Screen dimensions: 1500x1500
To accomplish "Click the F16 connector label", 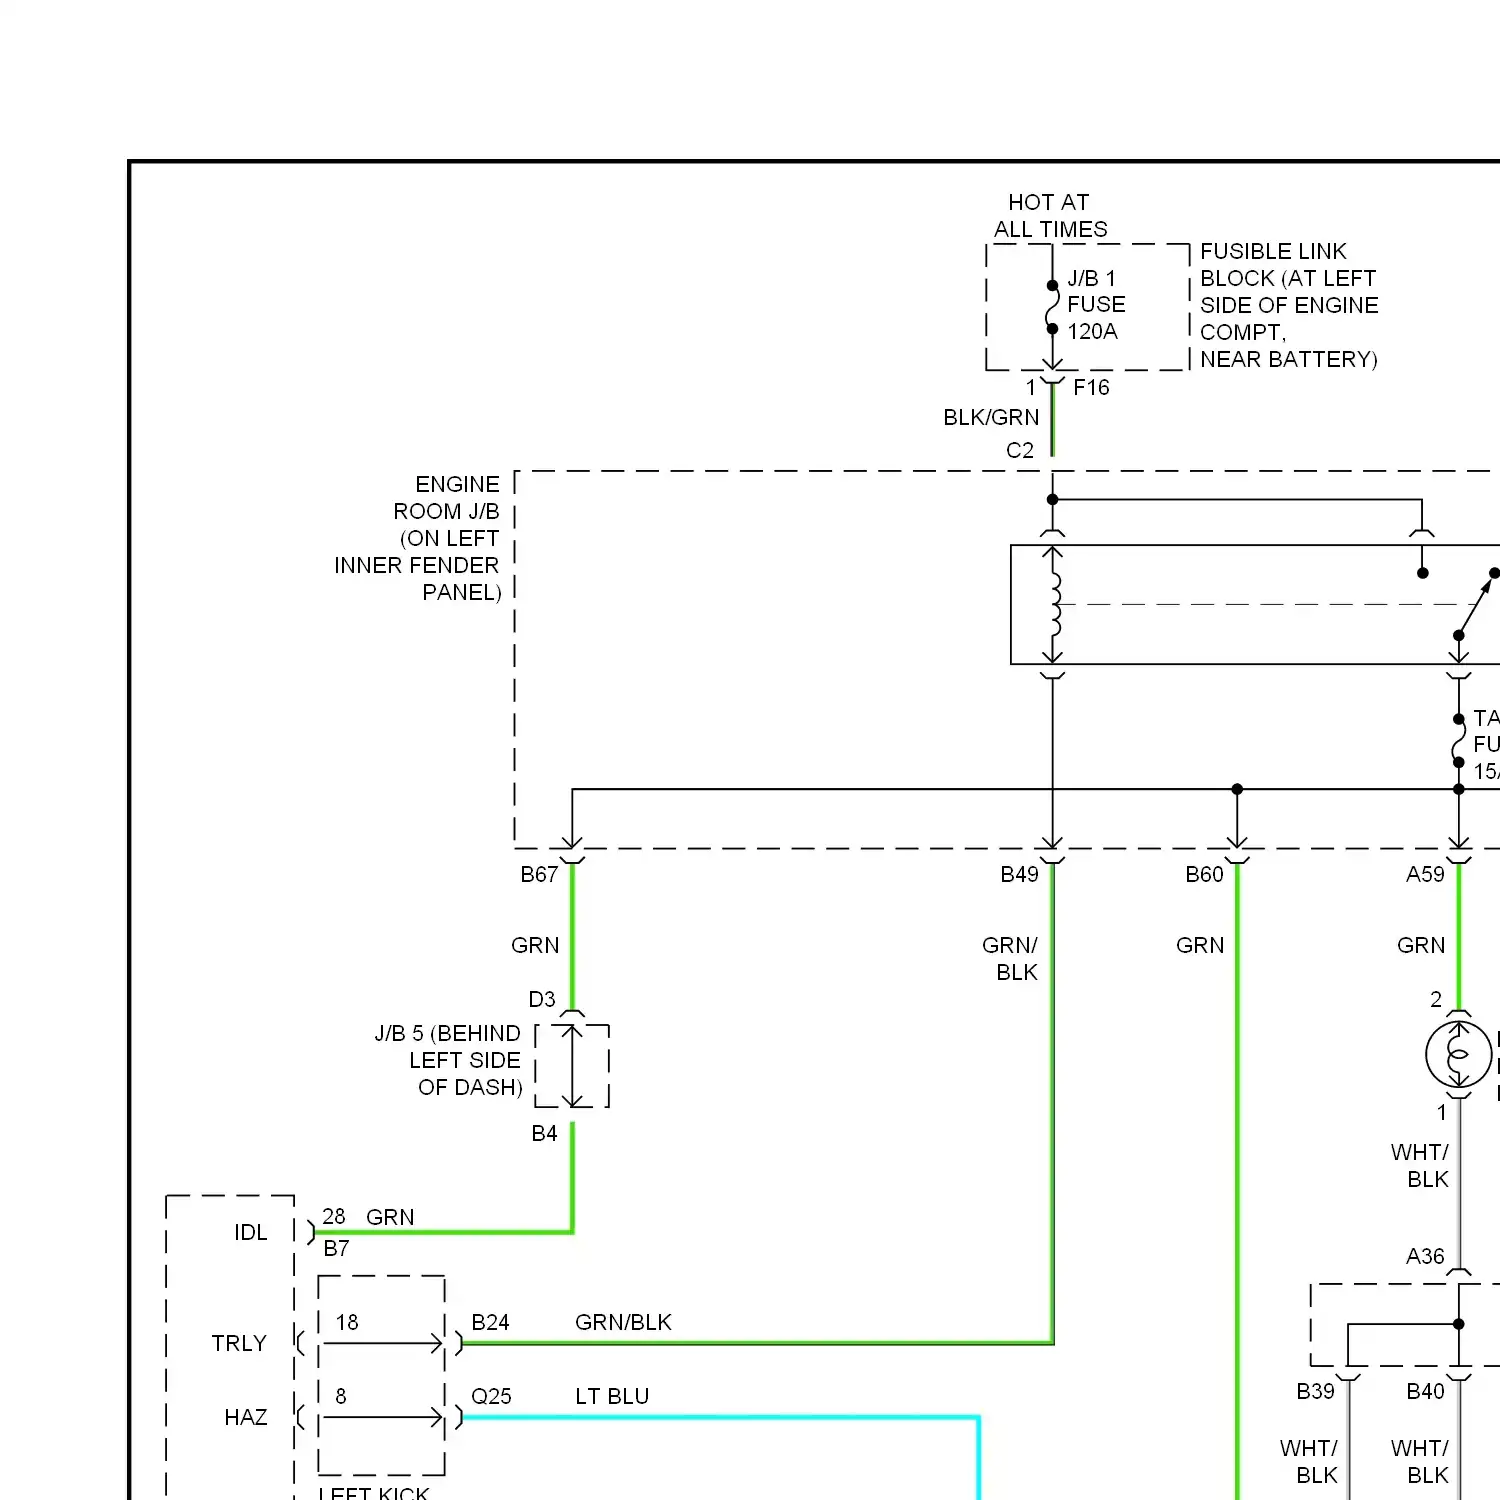I will [1091, 388].
